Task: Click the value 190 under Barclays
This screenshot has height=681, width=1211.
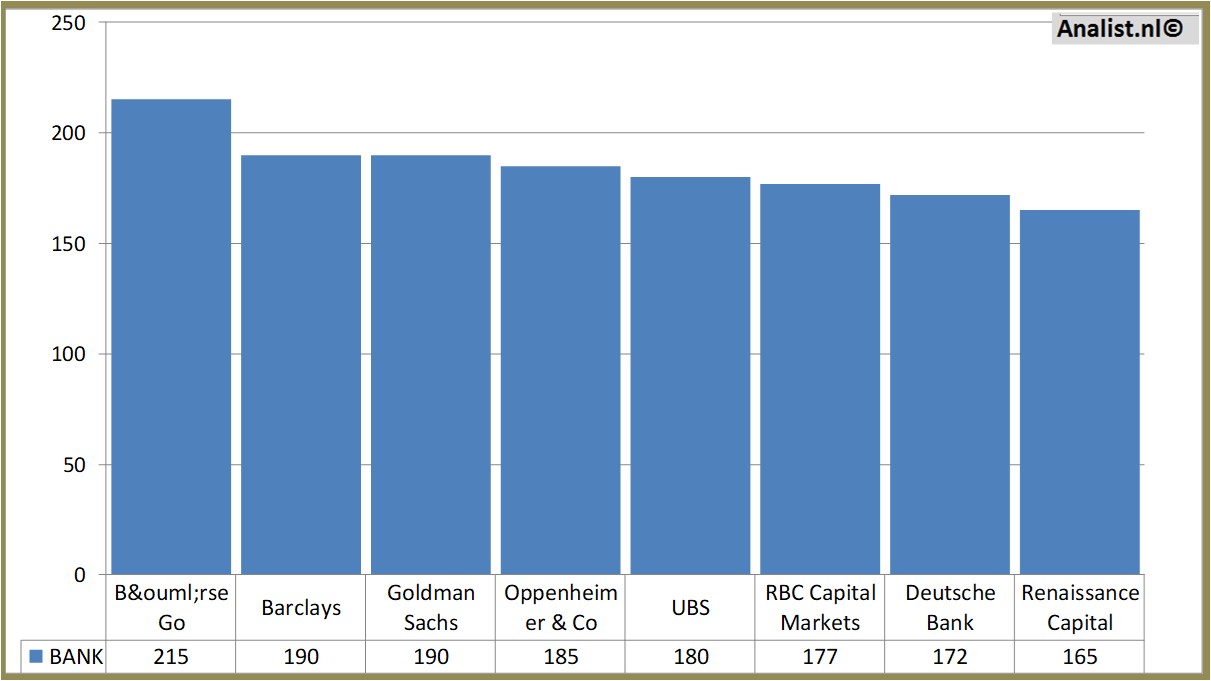Action: pos(301,657)
